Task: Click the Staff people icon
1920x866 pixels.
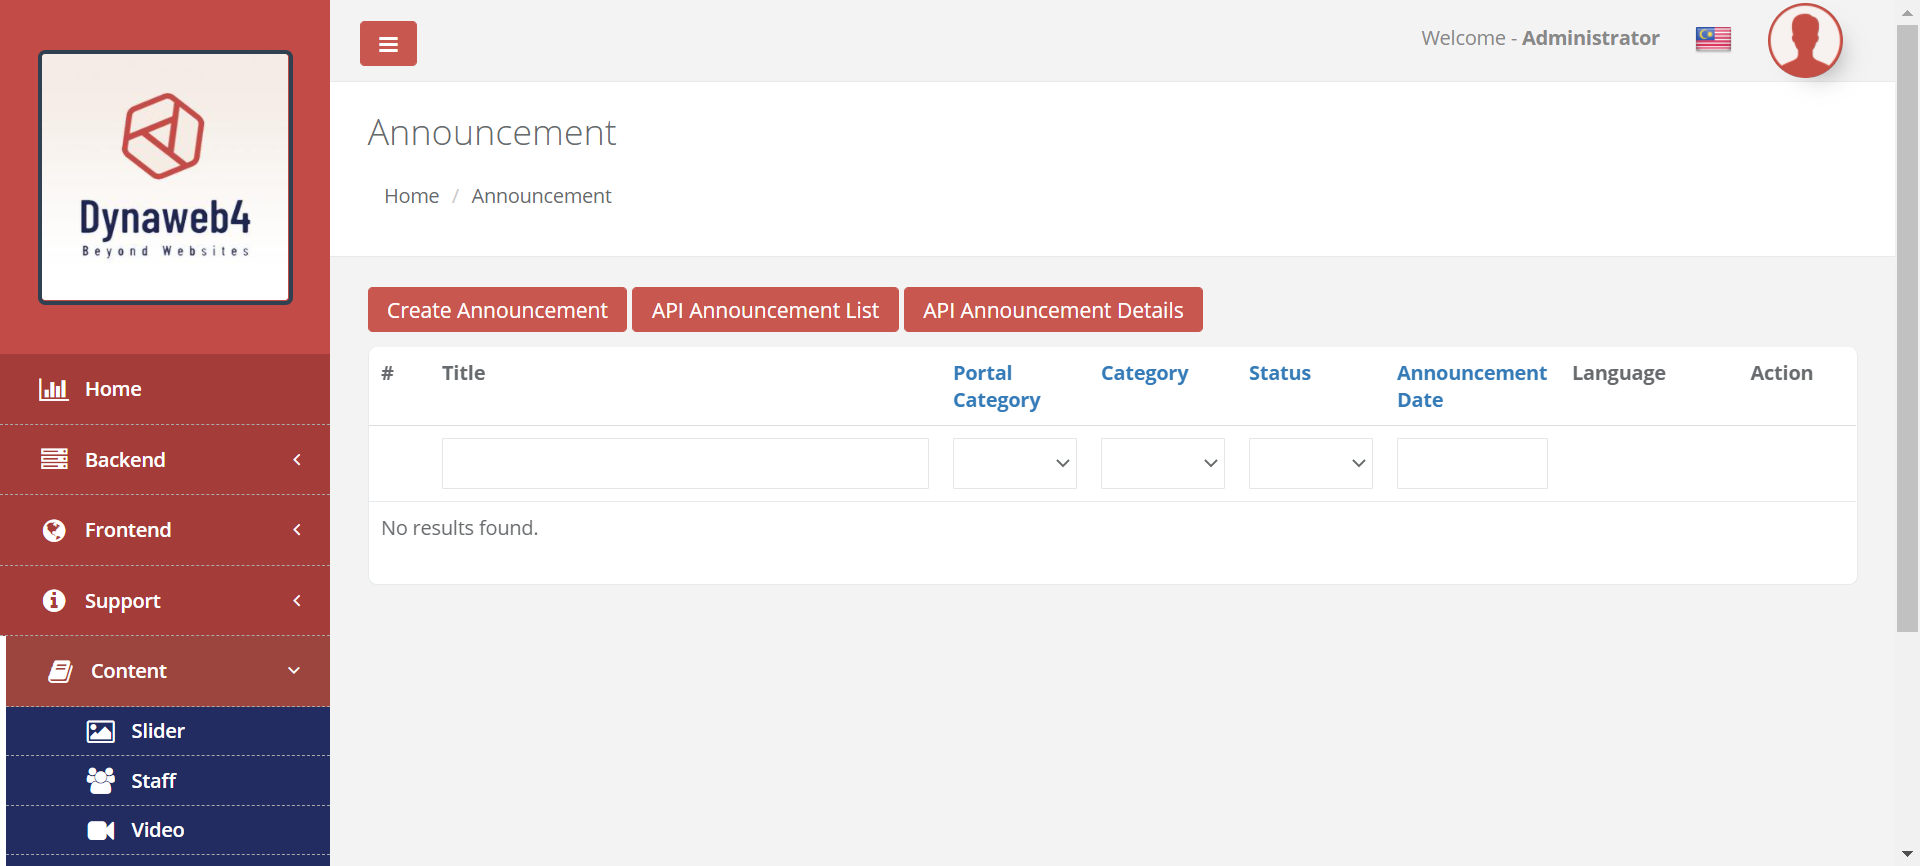Action: 101,781
